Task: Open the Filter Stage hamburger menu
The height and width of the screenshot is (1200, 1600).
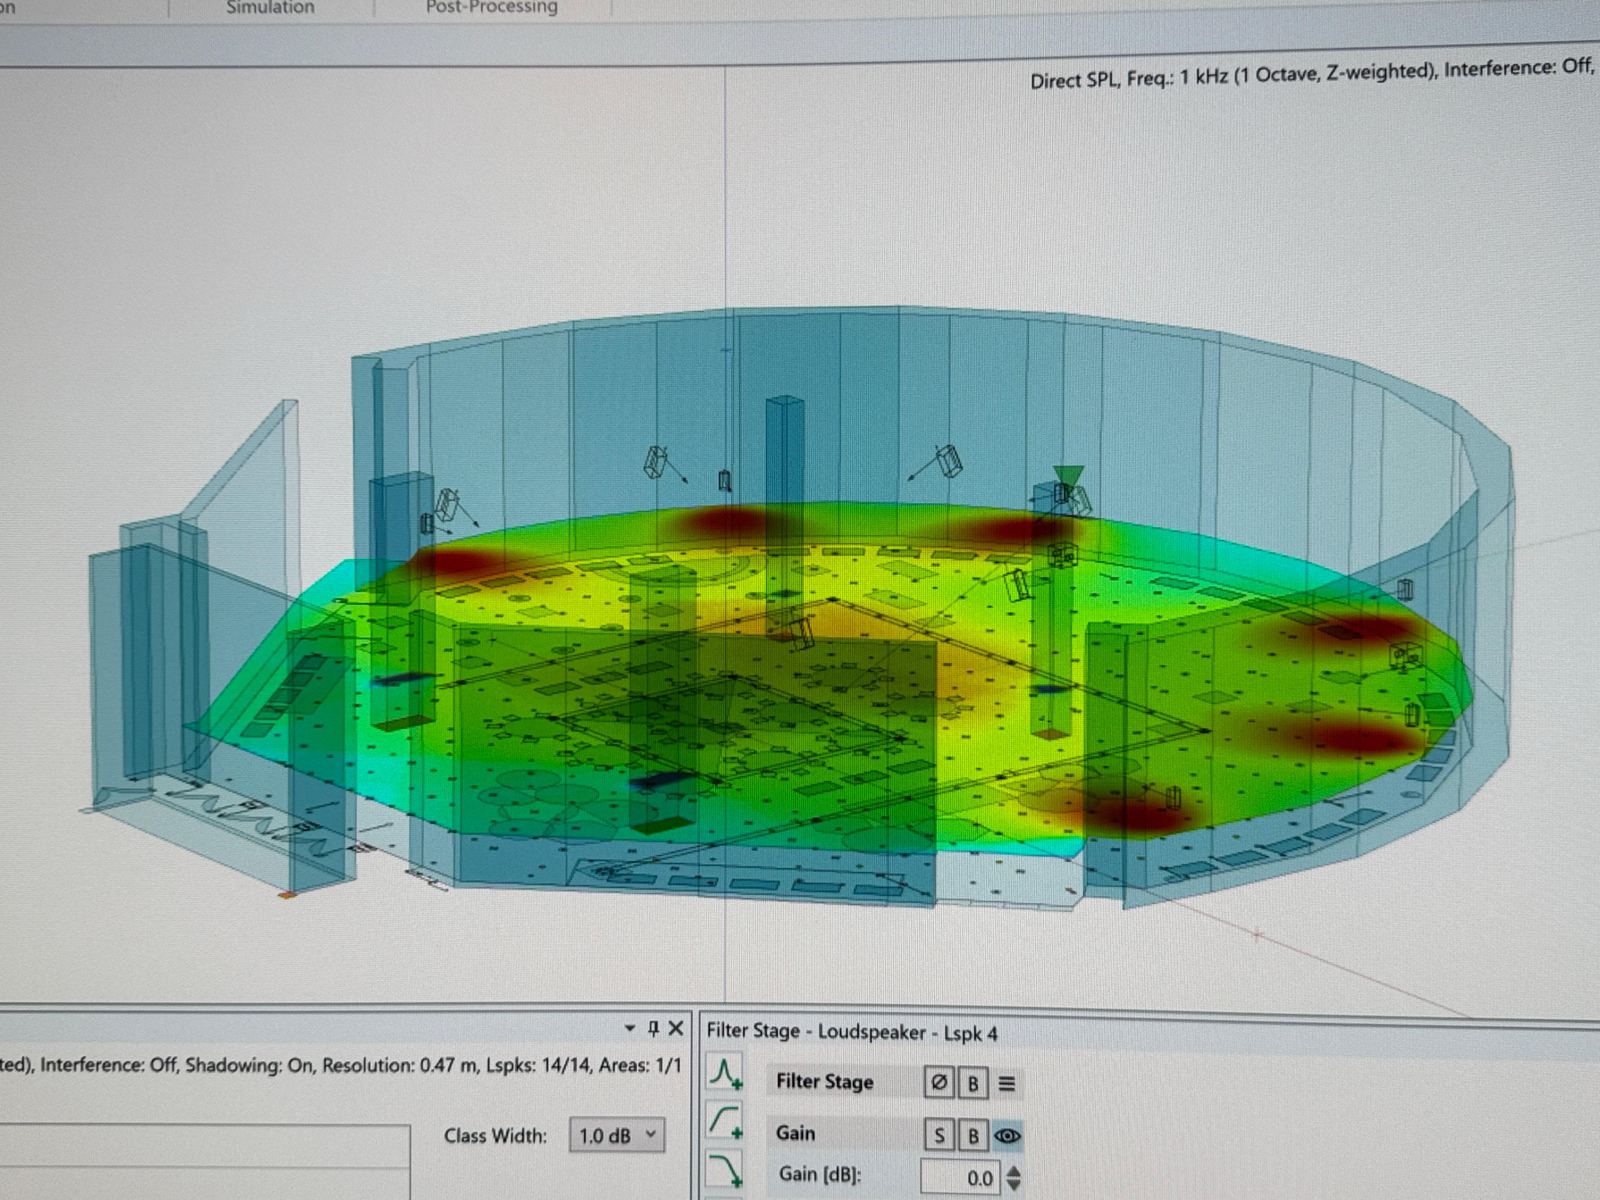Action: [1007, 1084]
